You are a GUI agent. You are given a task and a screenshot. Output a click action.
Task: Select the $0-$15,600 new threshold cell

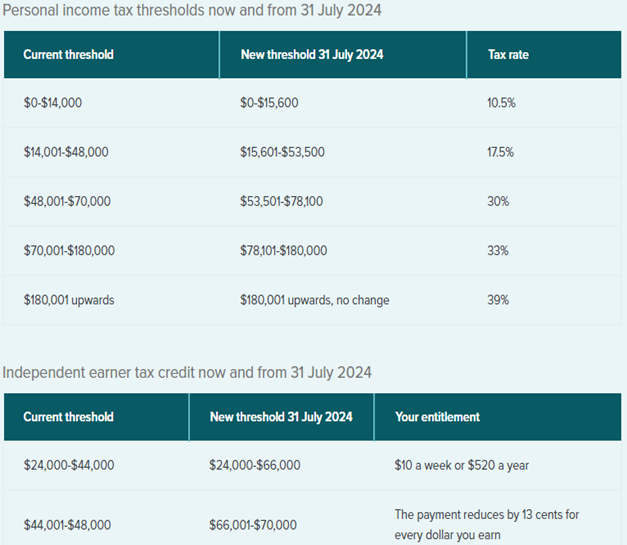point(269,103)
